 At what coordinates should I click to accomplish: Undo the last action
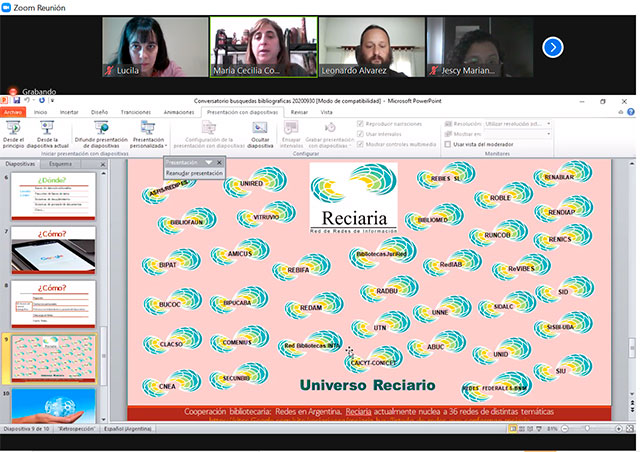point(27,100)
